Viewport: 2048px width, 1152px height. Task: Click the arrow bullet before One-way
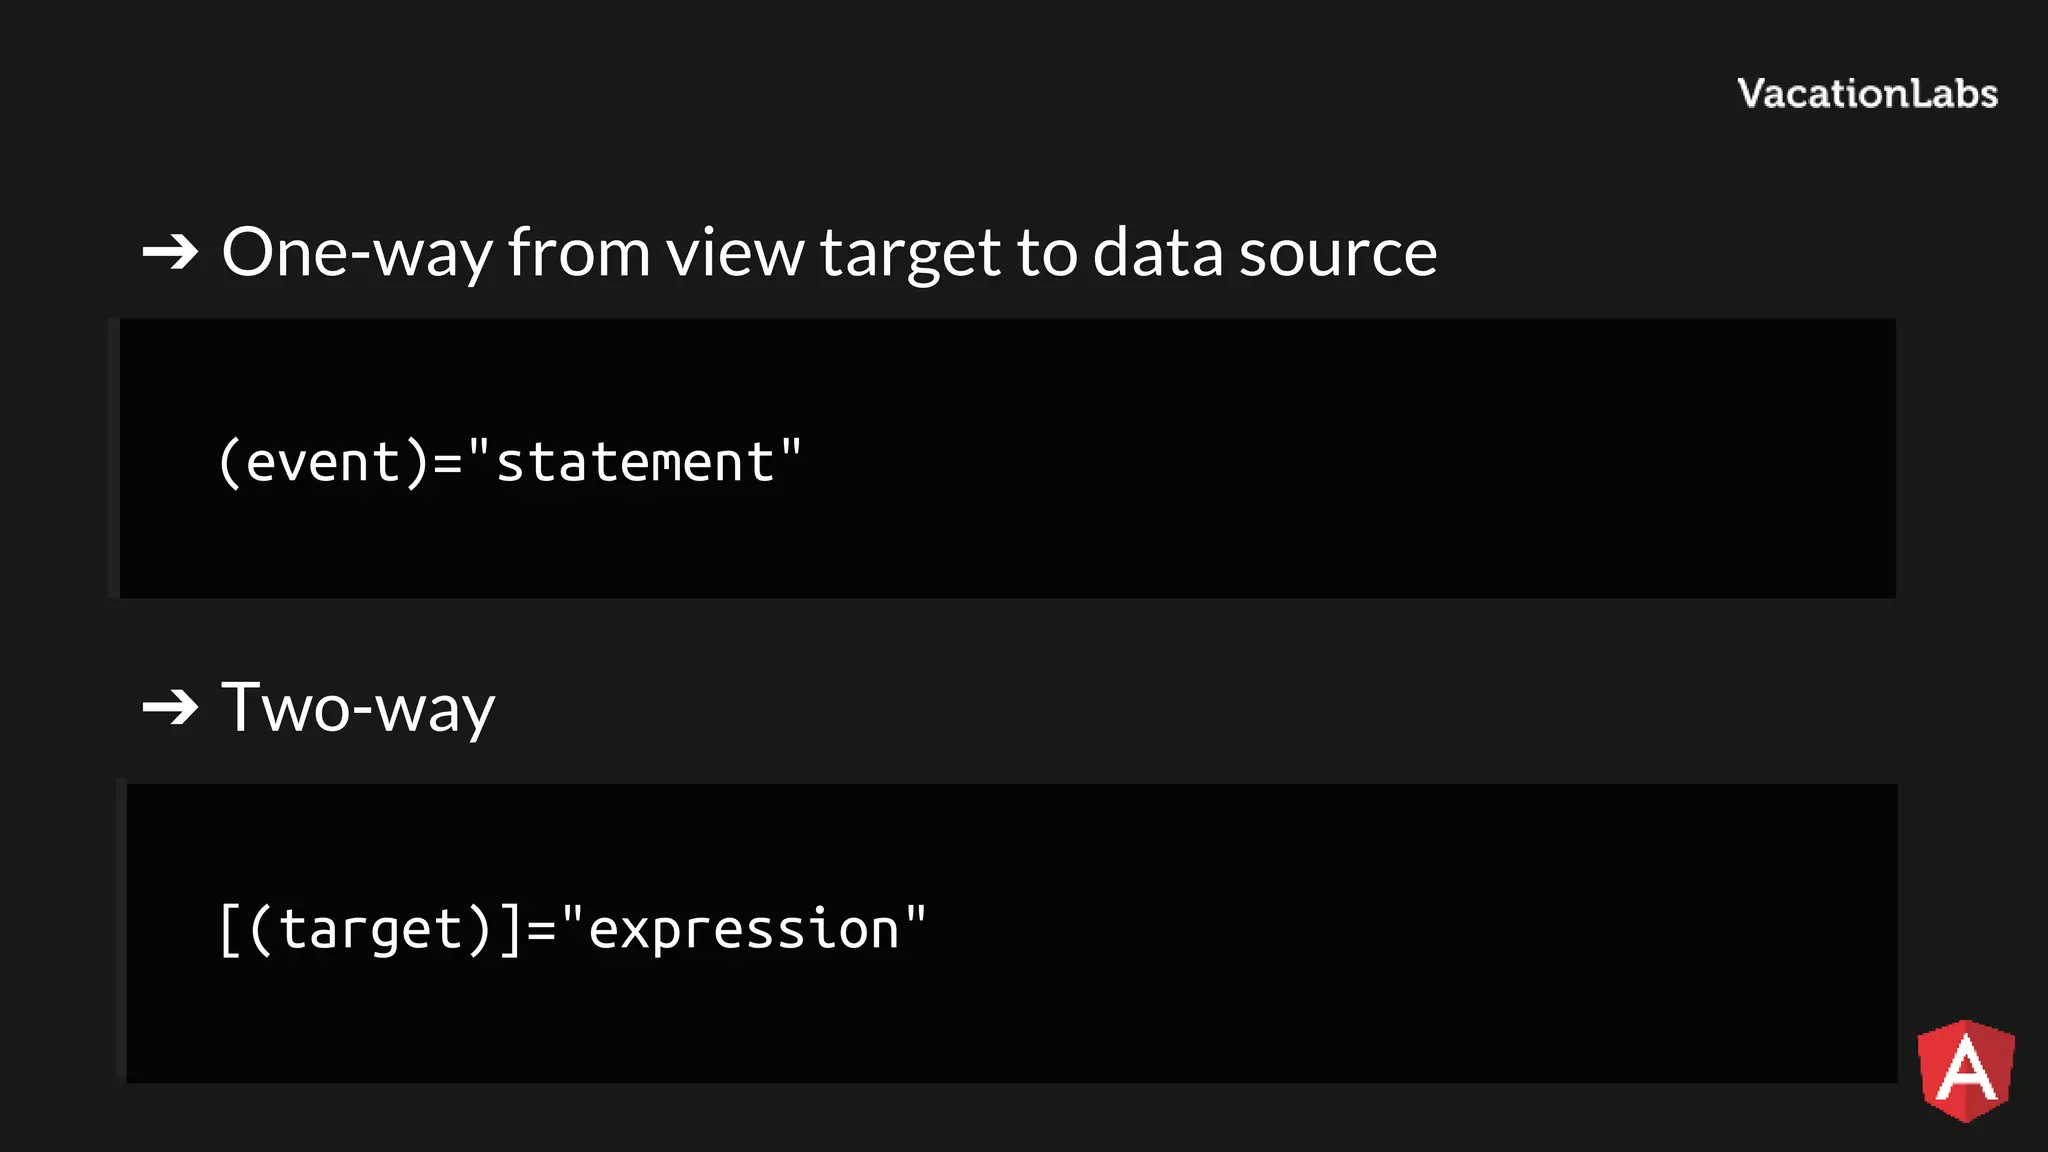pyautogui.click(x=170, y=252)
